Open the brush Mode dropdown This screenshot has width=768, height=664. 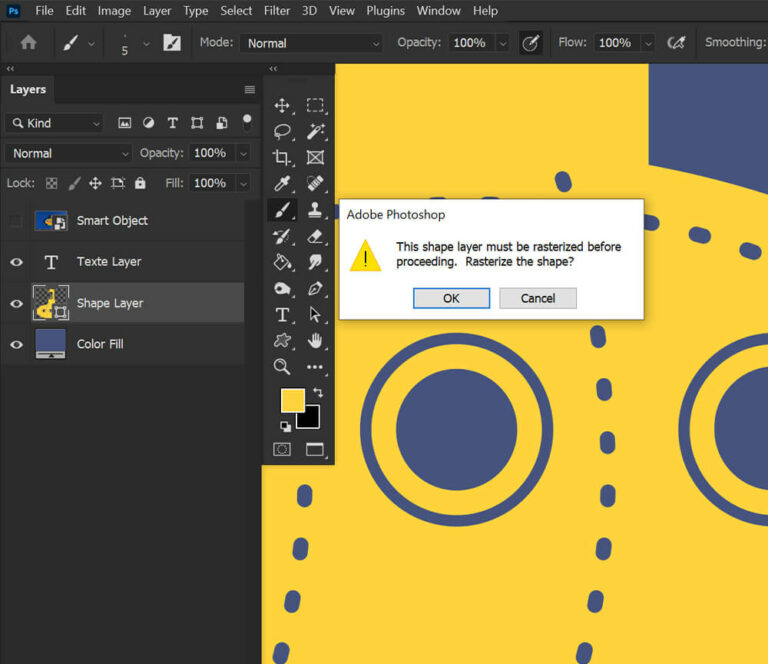point(310,43)
